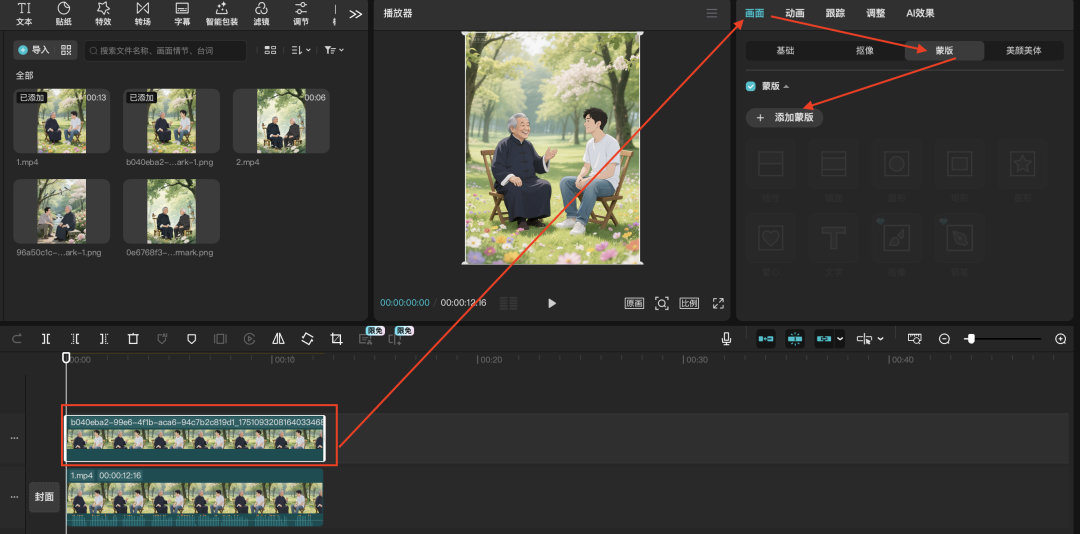
Task: Open the media filter dropdown
Action: (334, 50)
